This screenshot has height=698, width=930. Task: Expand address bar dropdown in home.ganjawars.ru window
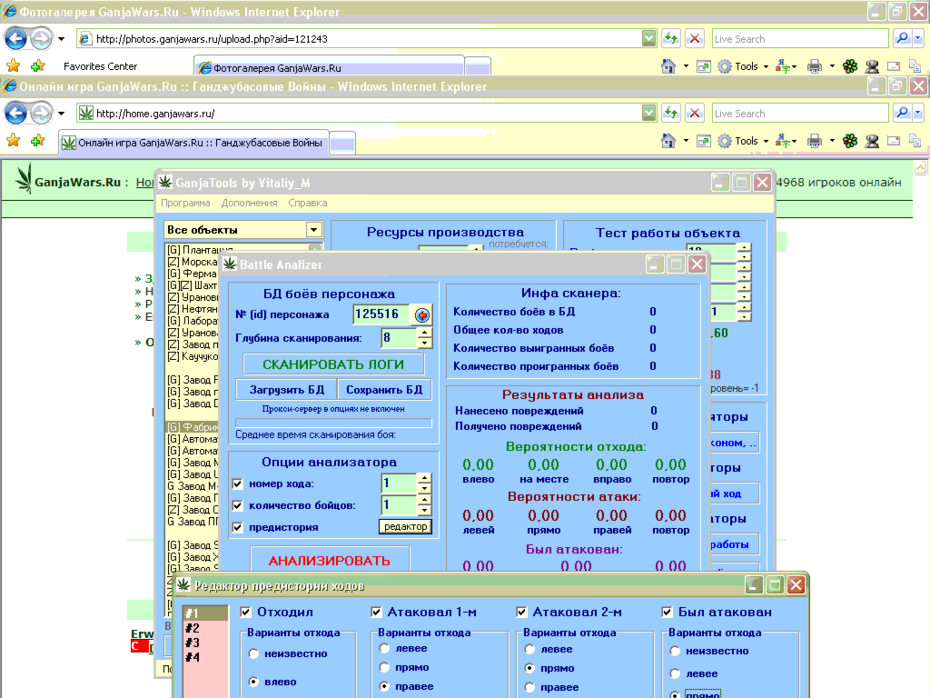(x=649, y=113)
